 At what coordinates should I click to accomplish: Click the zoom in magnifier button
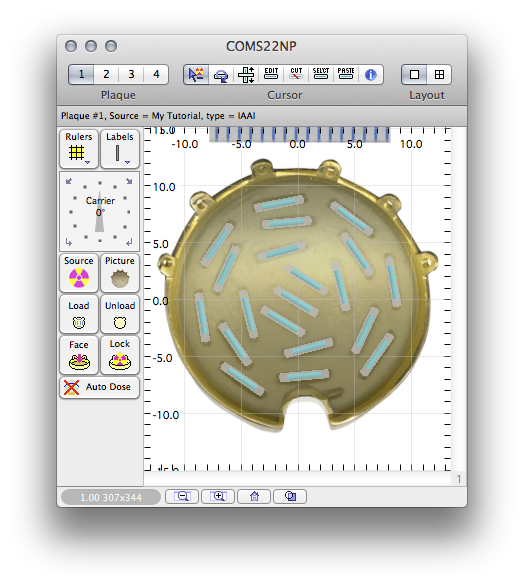218,496
